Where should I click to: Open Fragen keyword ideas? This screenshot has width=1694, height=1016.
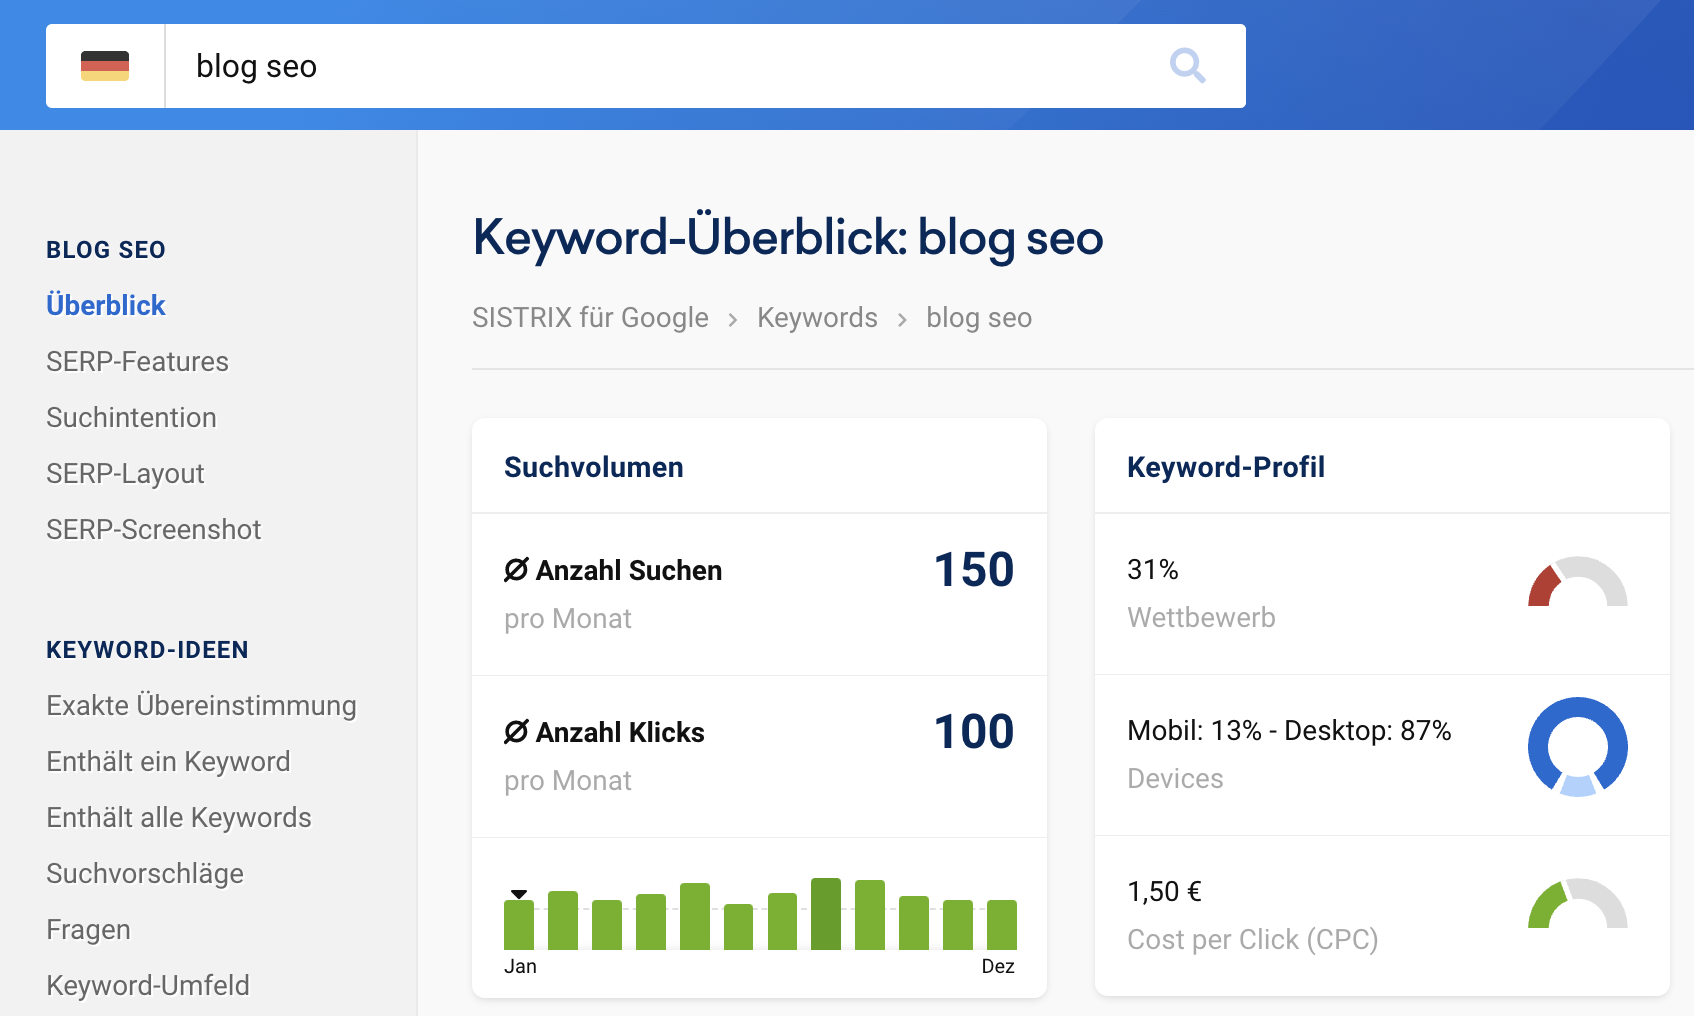point(88,929)
